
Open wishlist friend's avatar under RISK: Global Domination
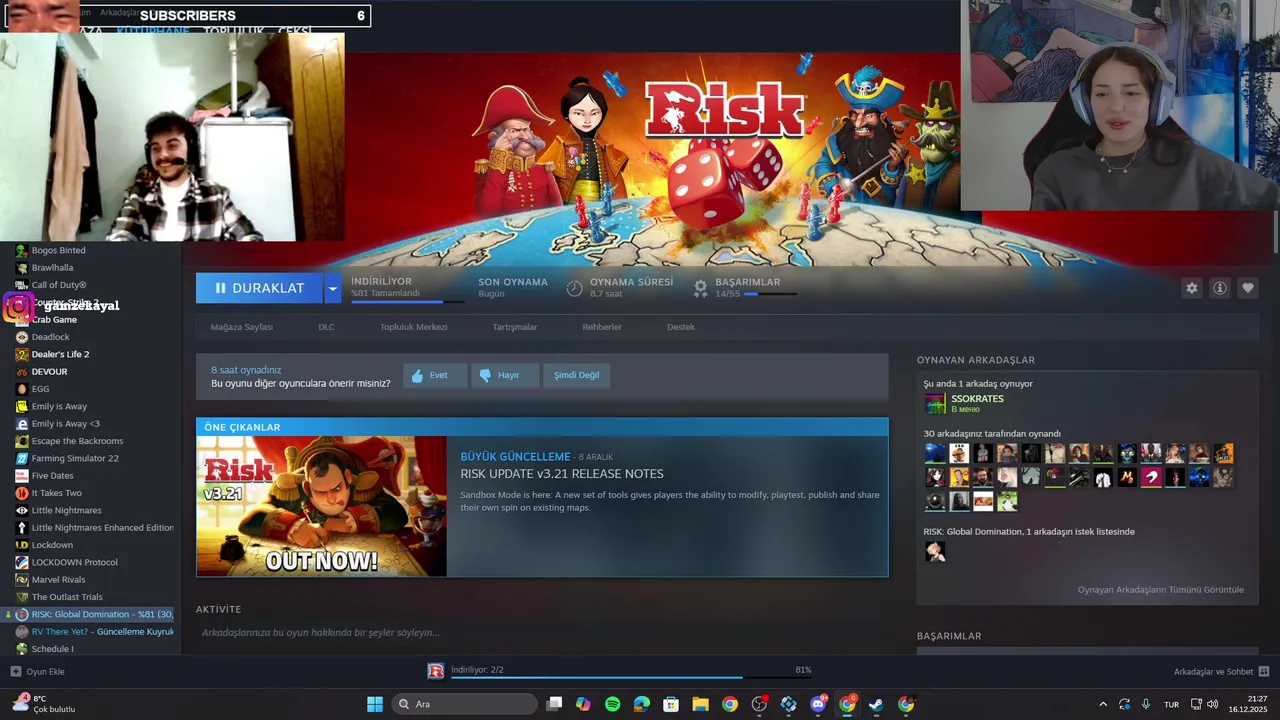pyautogui.click(x=935, y=551)
